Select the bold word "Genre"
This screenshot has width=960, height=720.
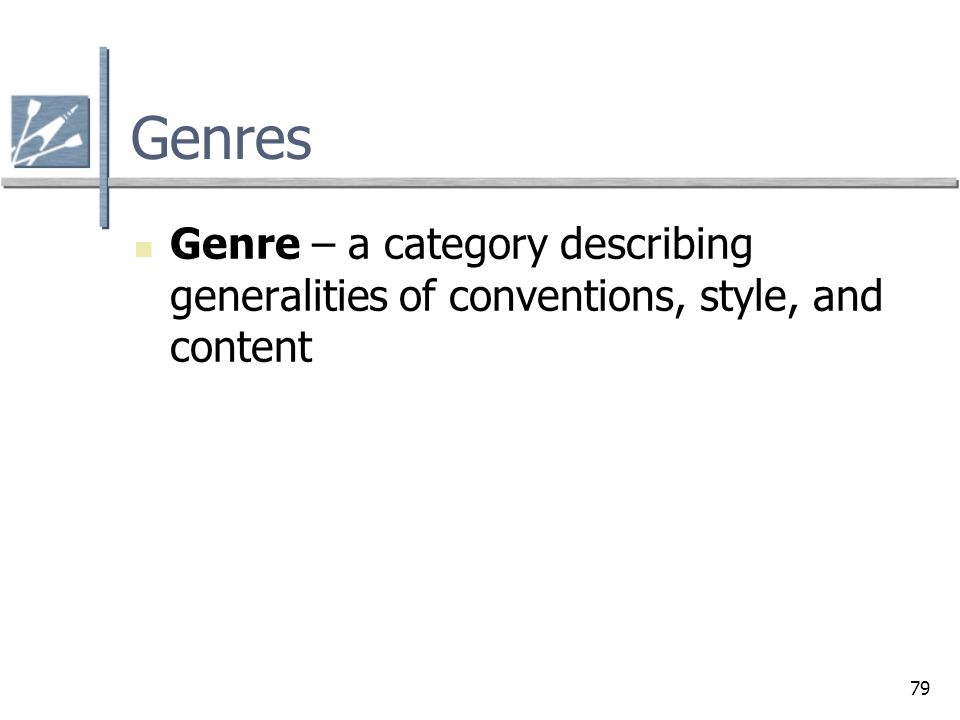(x=235, y=244)
